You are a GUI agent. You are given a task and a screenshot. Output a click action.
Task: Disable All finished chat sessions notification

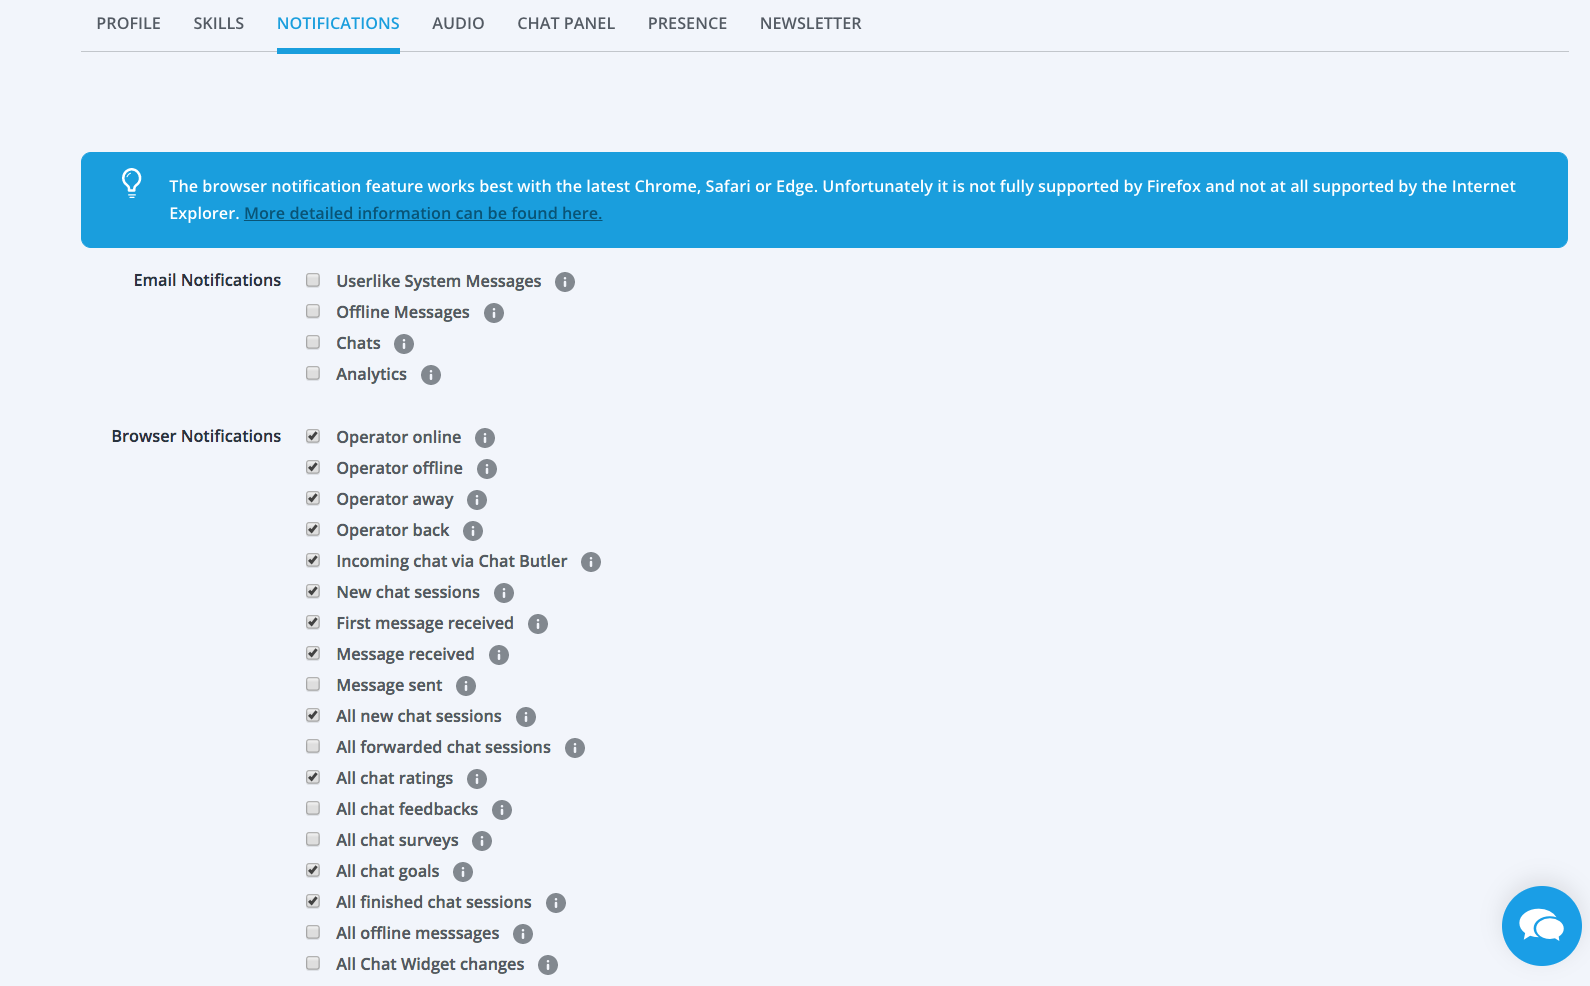313,901
